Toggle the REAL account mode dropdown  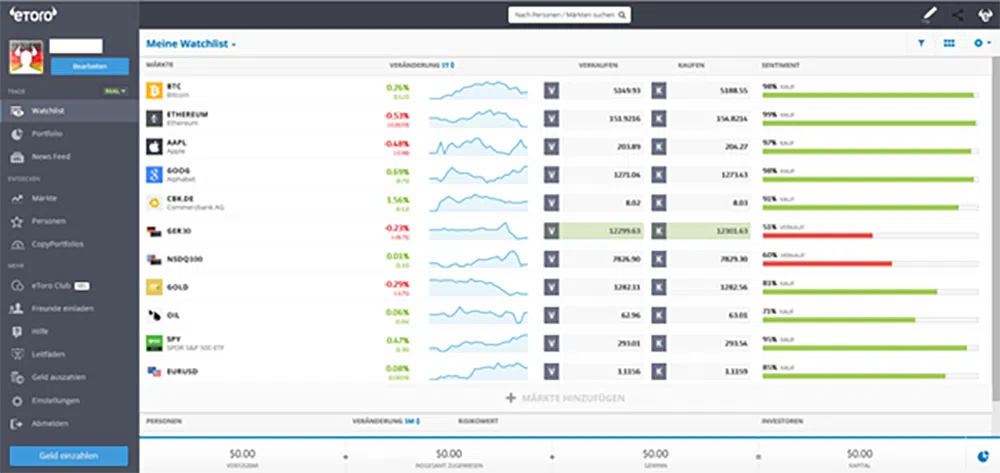point(115,91)
